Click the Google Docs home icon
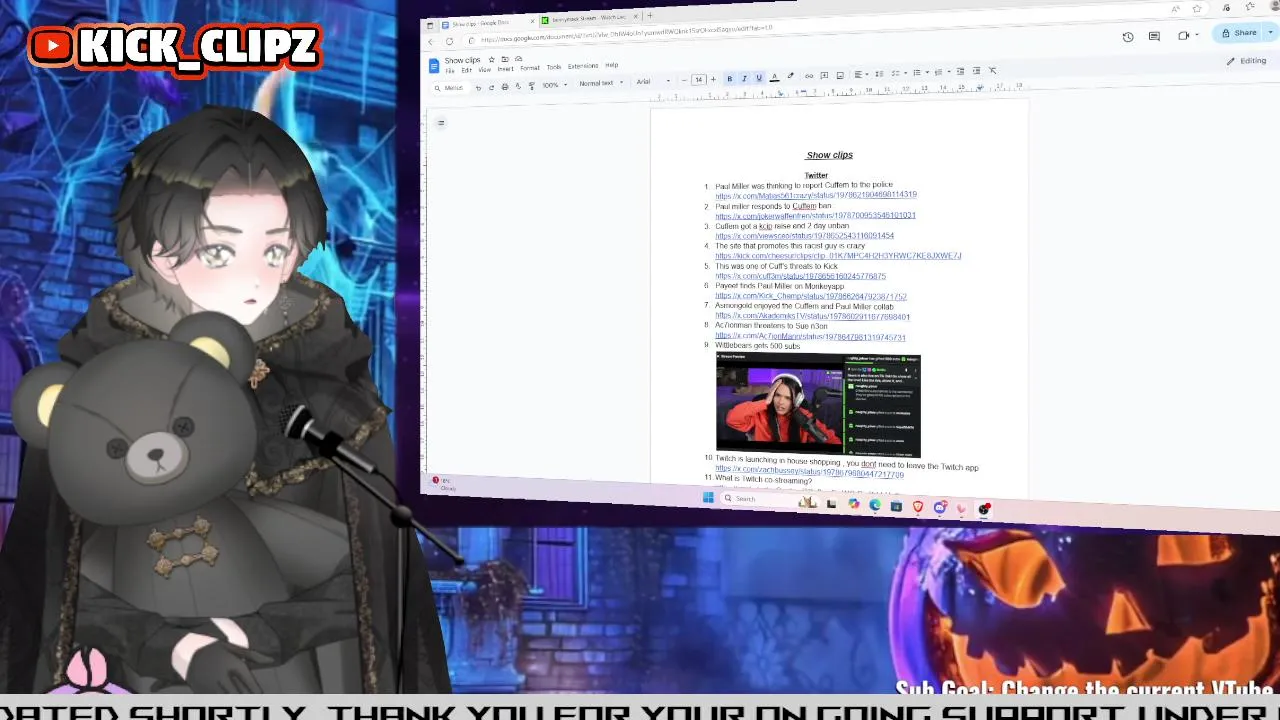Image resolution: width=1280 pixels, height=720 pixels. (434, 65)
